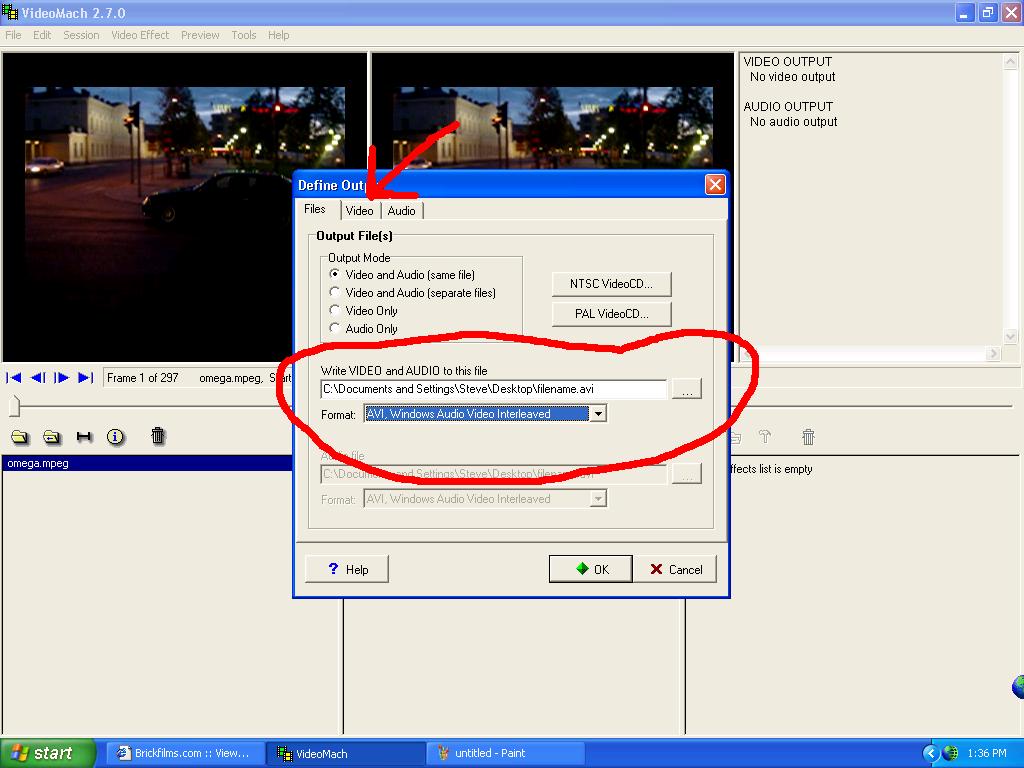Click the NTSC VideoCD button
Screen dimensions: 1024x768
(611, 284)
